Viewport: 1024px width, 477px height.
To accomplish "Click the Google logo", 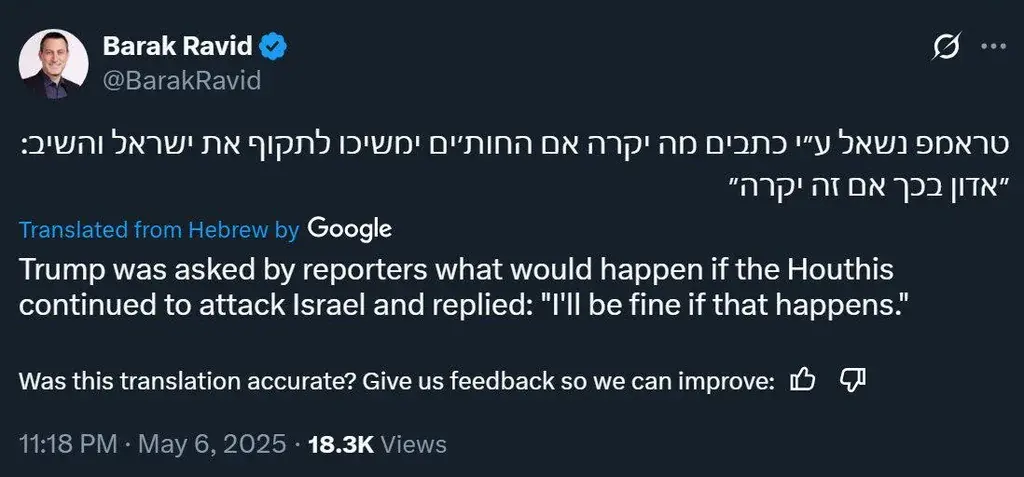I will point(349,229).
